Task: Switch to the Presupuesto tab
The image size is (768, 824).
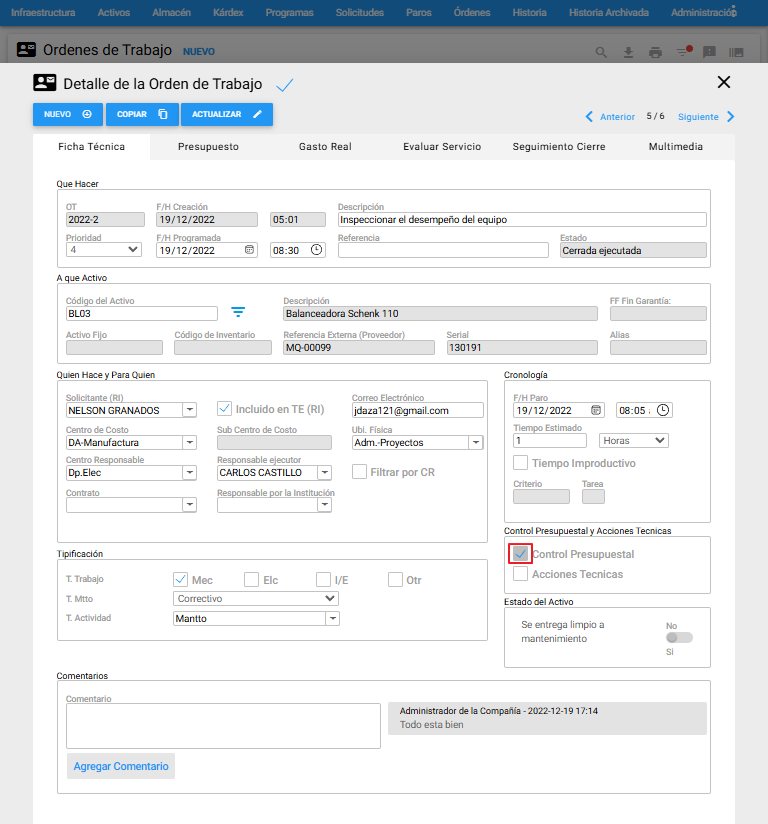Action: (208, 147)
